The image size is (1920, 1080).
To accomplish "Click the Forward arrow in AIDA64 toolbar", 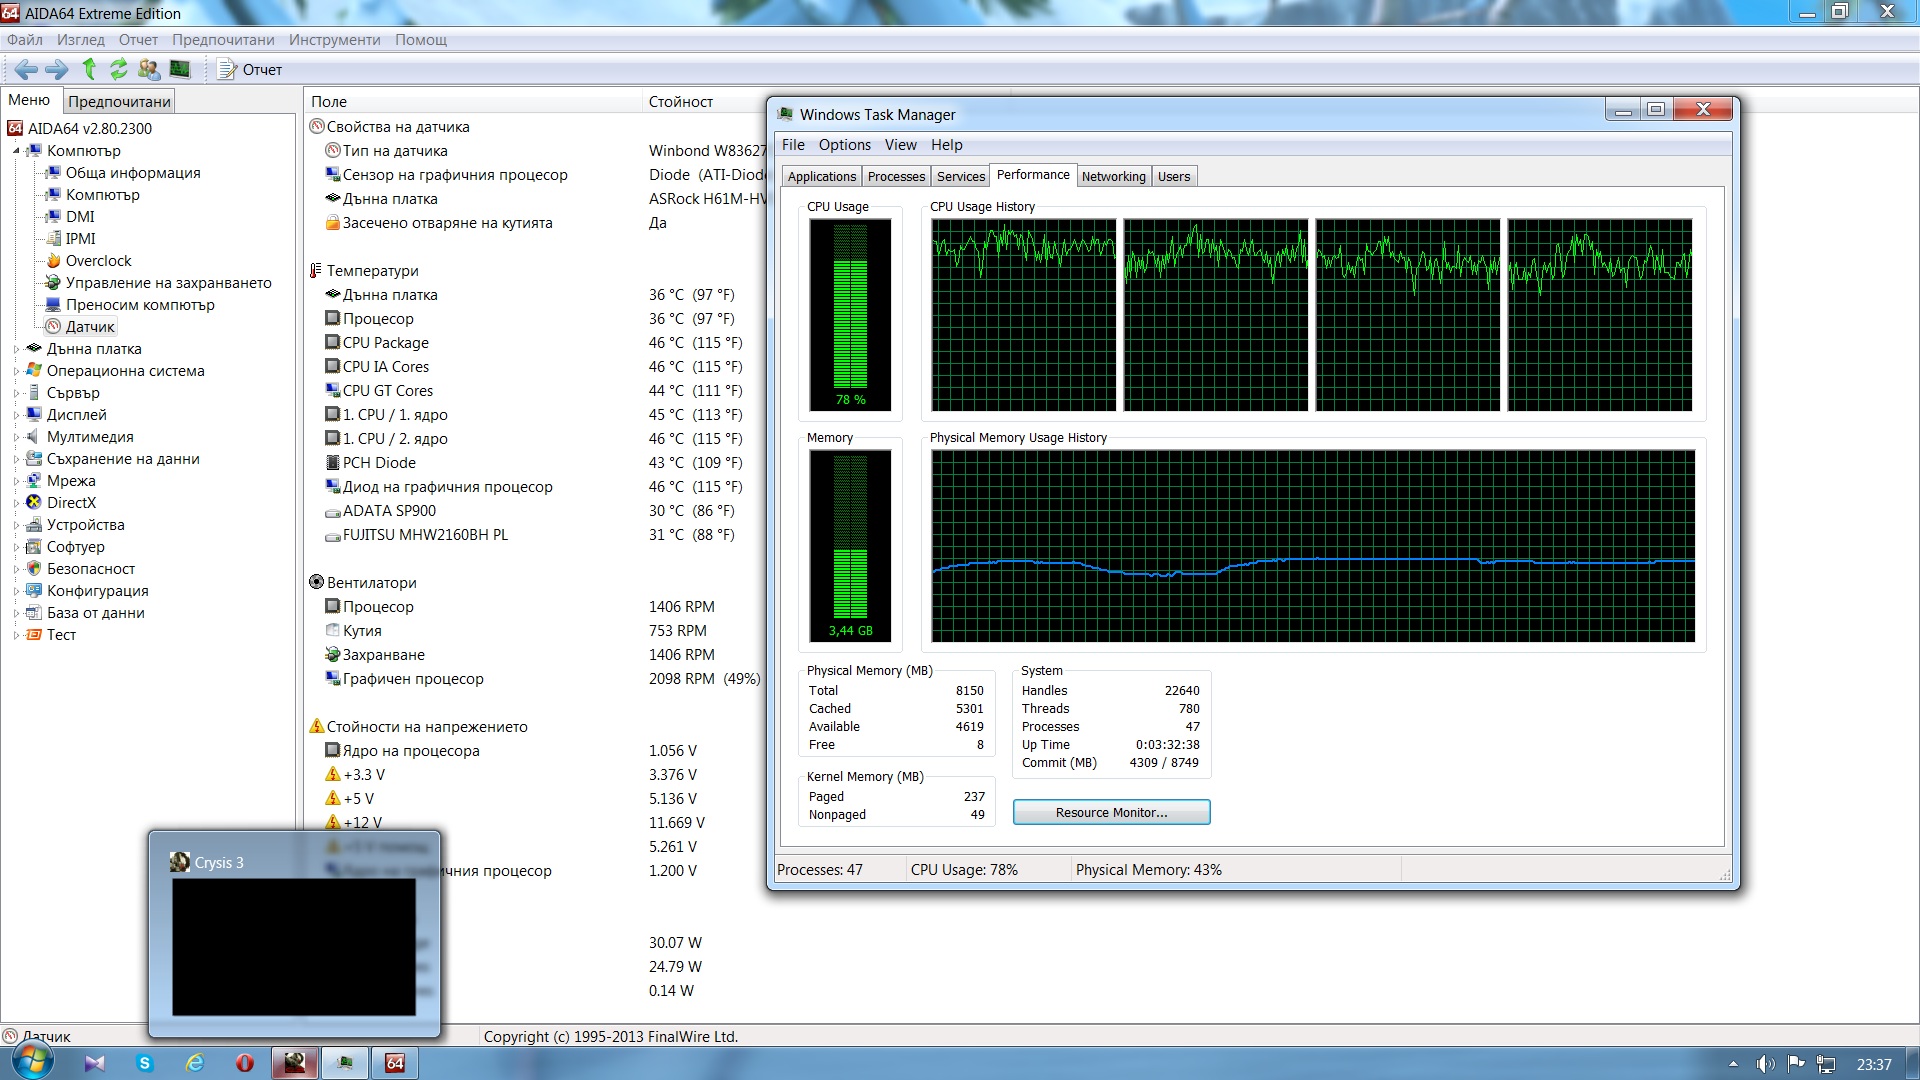I will [x=57, y=69].
